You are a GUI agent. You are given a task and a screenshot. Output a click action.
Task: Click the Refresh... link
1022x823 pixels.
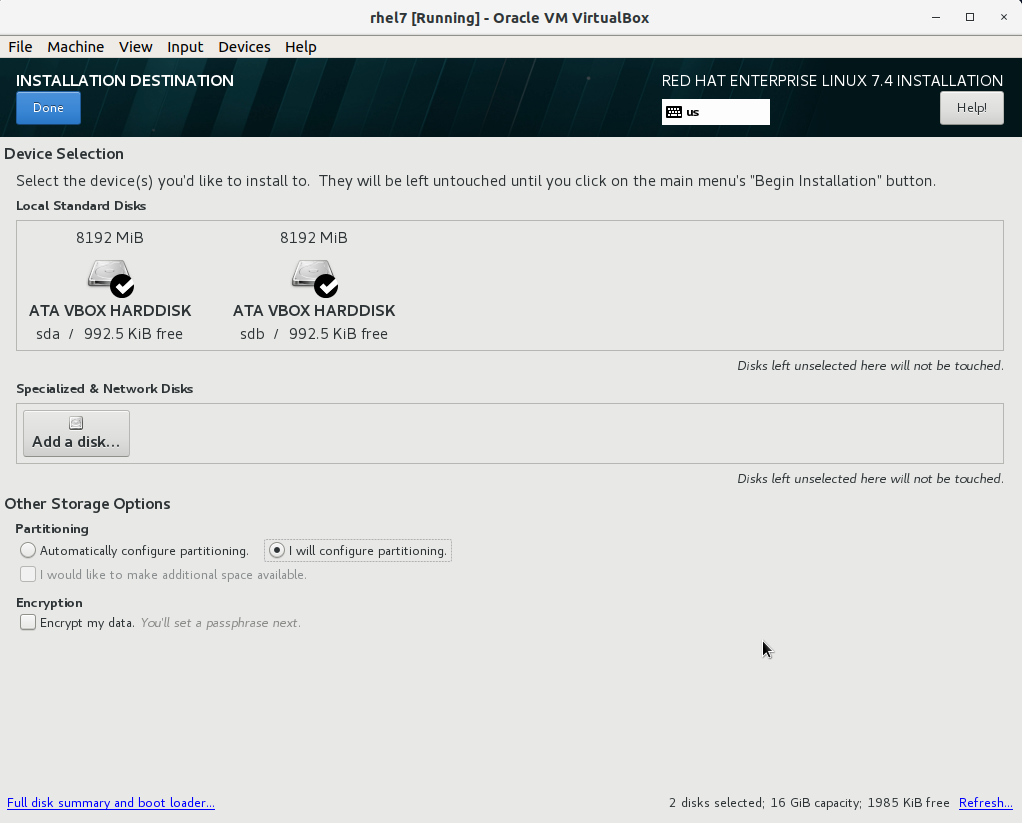[x=986, y=803]
